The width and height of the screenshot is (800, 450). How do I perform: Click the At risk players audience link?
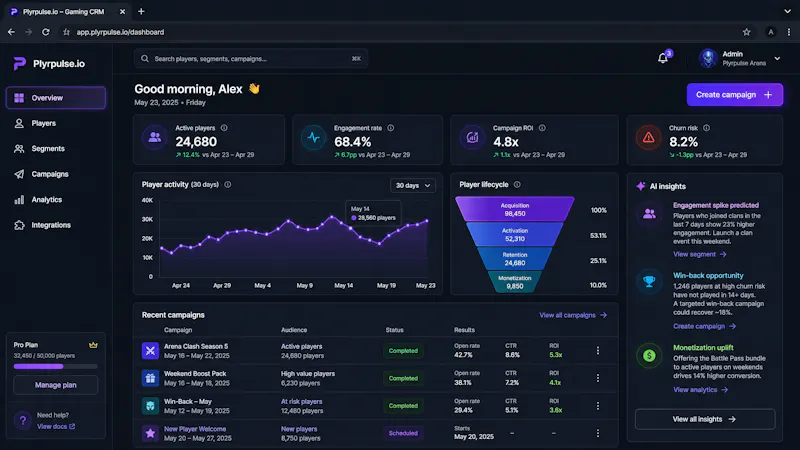[301, 402]
